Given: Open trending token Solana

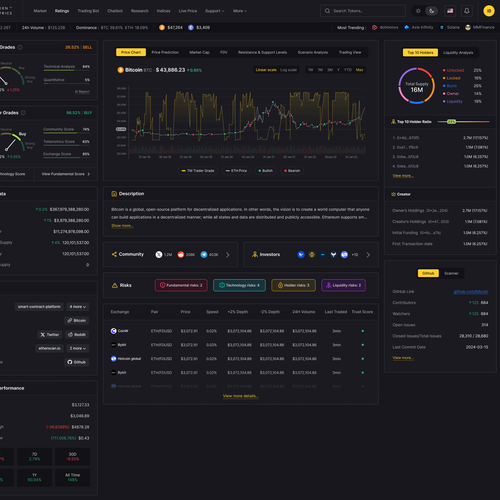Looking at the screenshot, I should pyautogui.click(x=449, y=27).
